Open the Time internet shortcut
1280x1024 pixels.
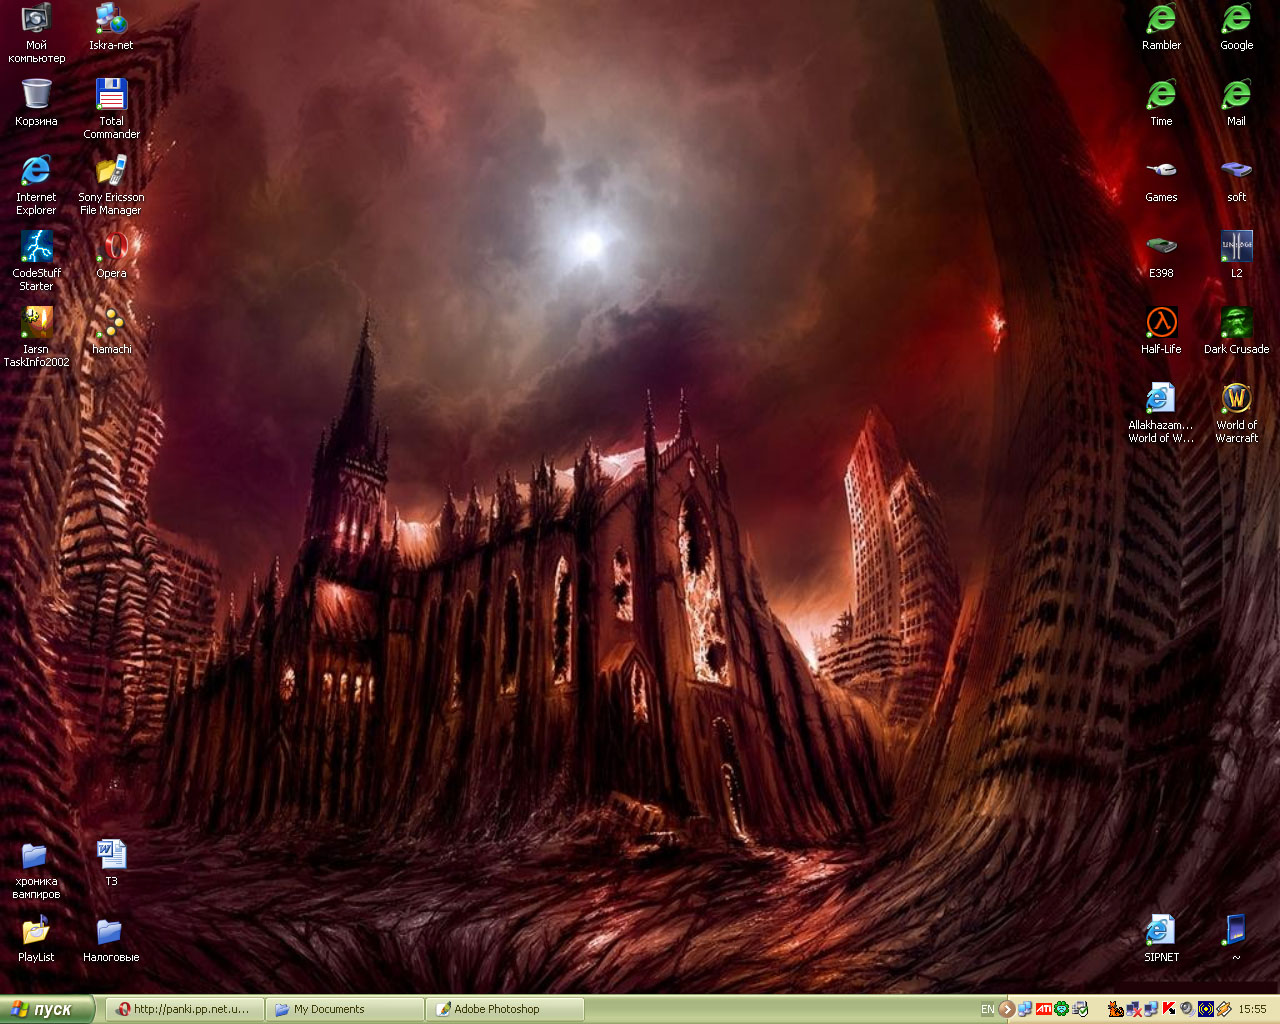[1161, 104]
